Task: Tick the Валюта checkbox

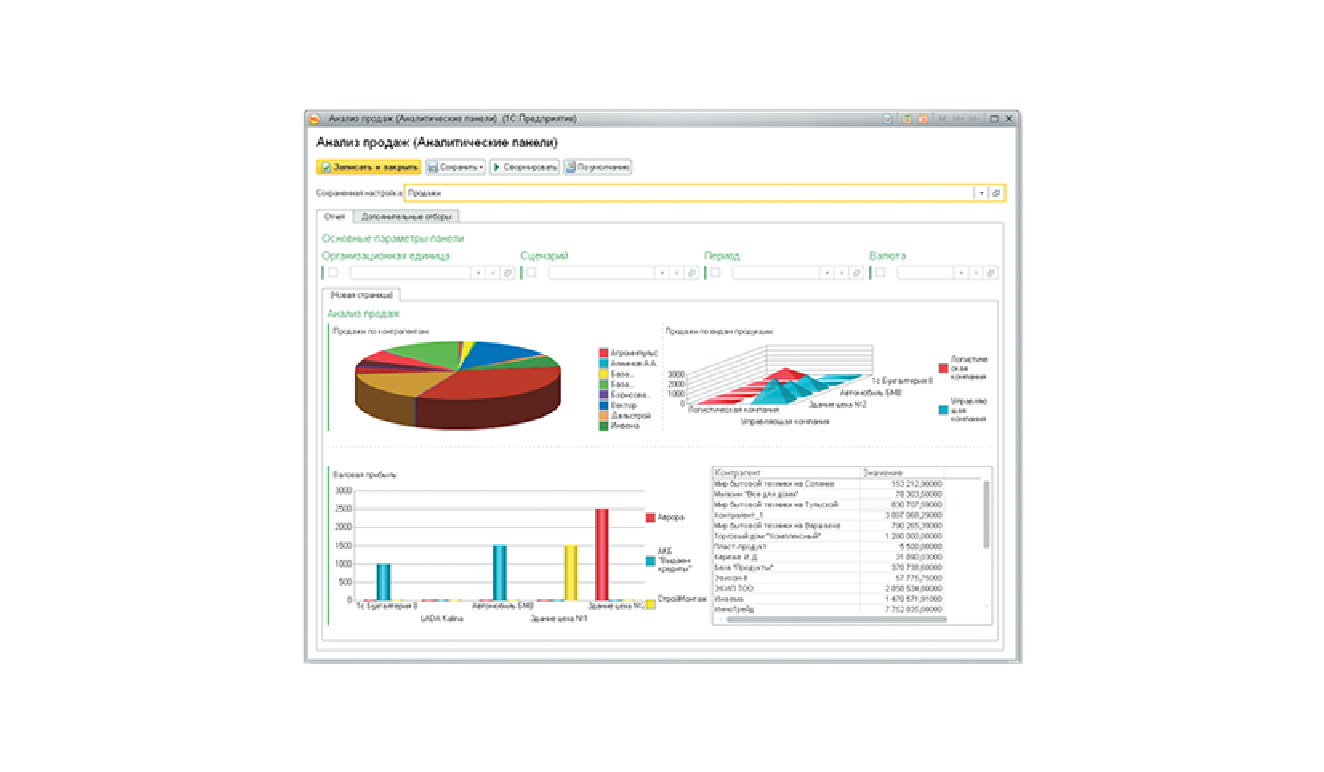Action: coord(882,272)
